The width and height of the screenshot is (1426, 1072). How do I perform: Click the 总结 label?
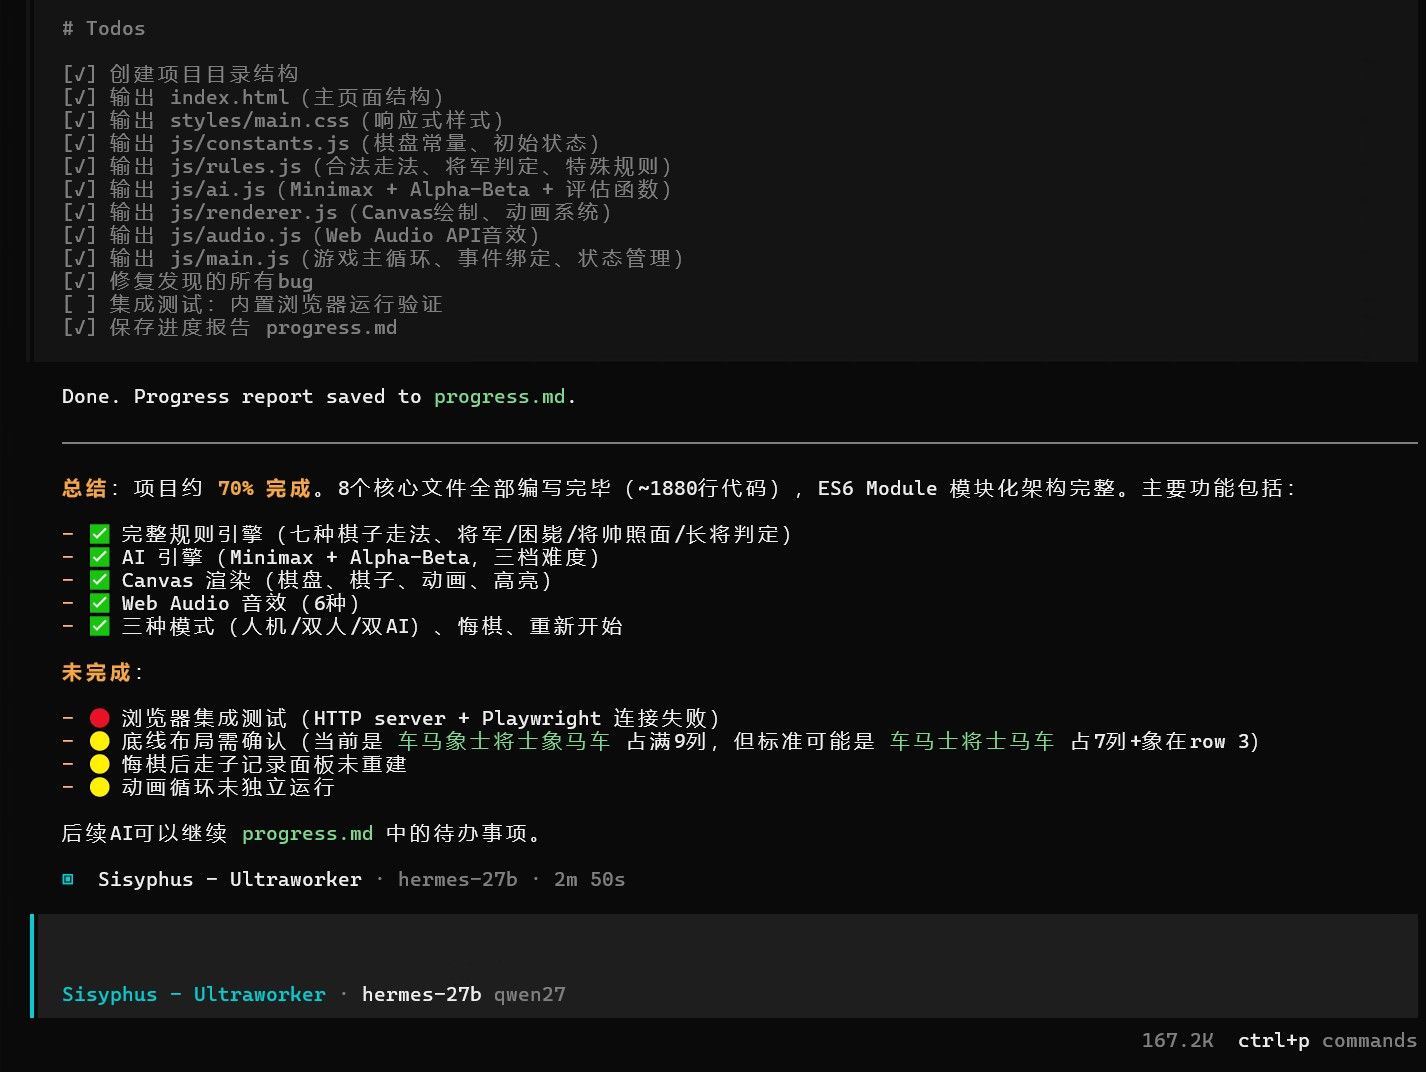(x=84, y=488)
